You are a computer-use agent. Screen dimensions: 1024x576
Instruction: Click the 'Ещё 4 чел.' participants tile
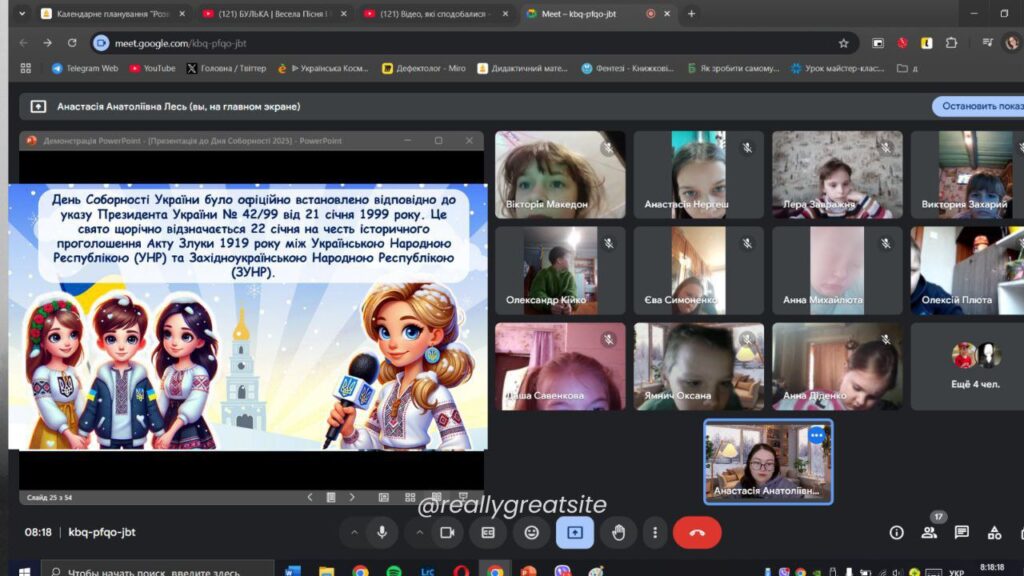pyautogui.click(x=975, y=367)
